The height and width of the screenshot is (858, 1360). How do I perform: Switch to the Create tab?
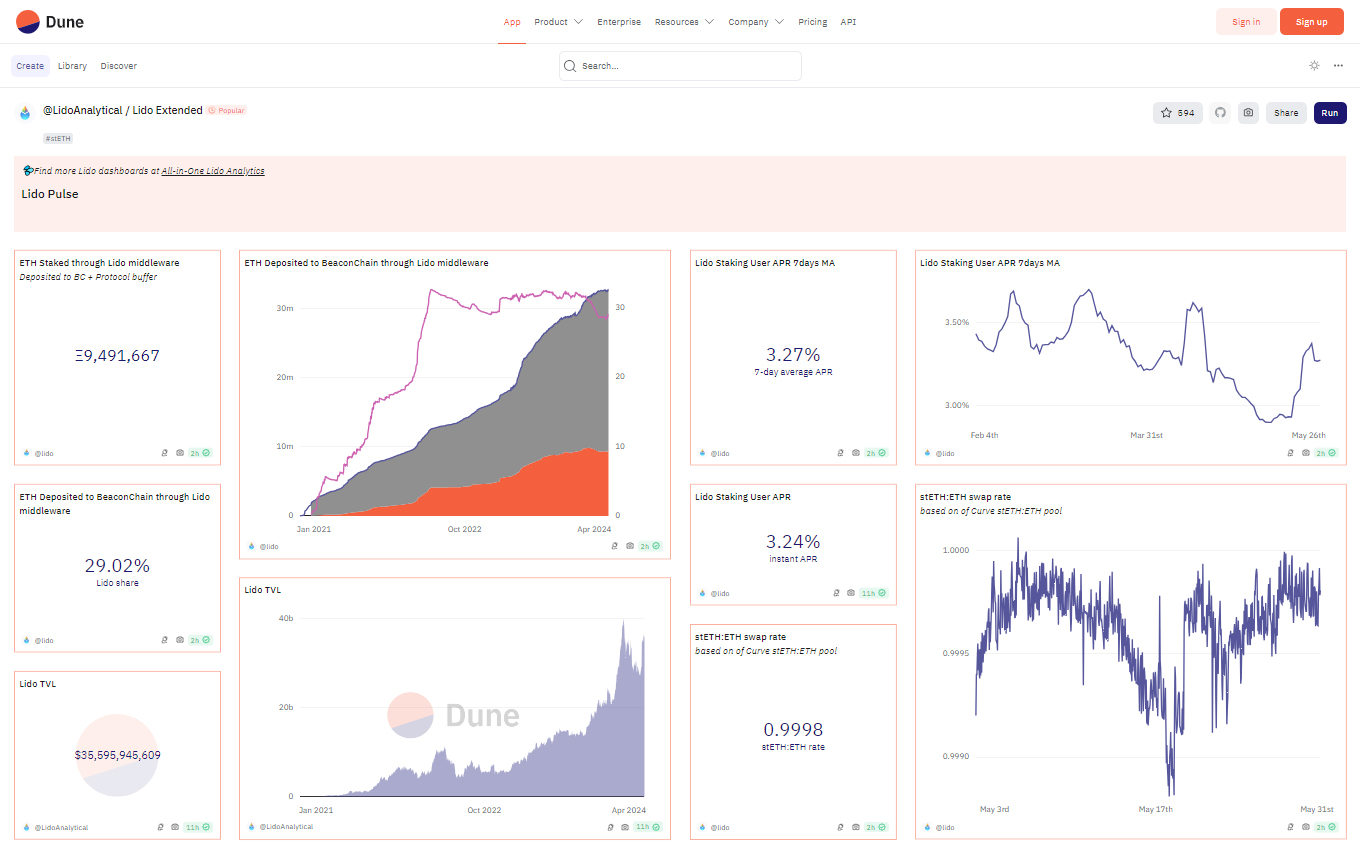pyautogui.click(x=30, y=66)
